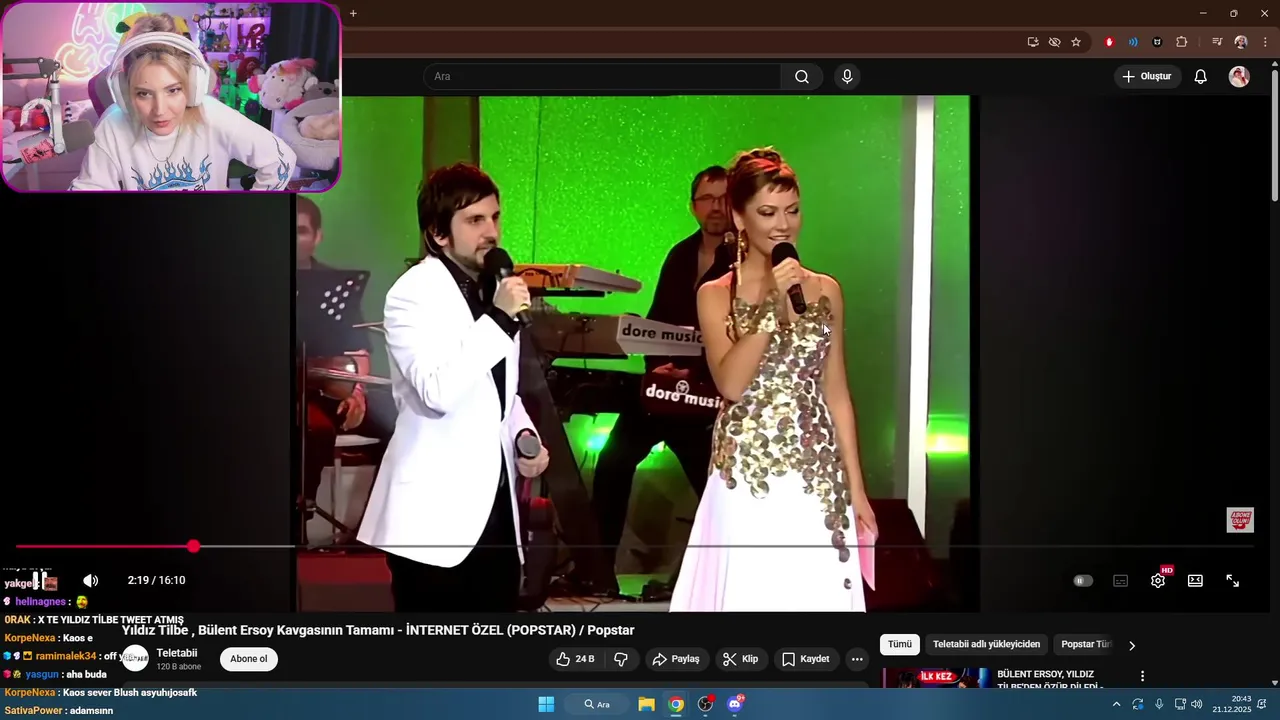1280x720 pixels.
Task: Open Discord from the taskbar
Action: tap(736, 705)
